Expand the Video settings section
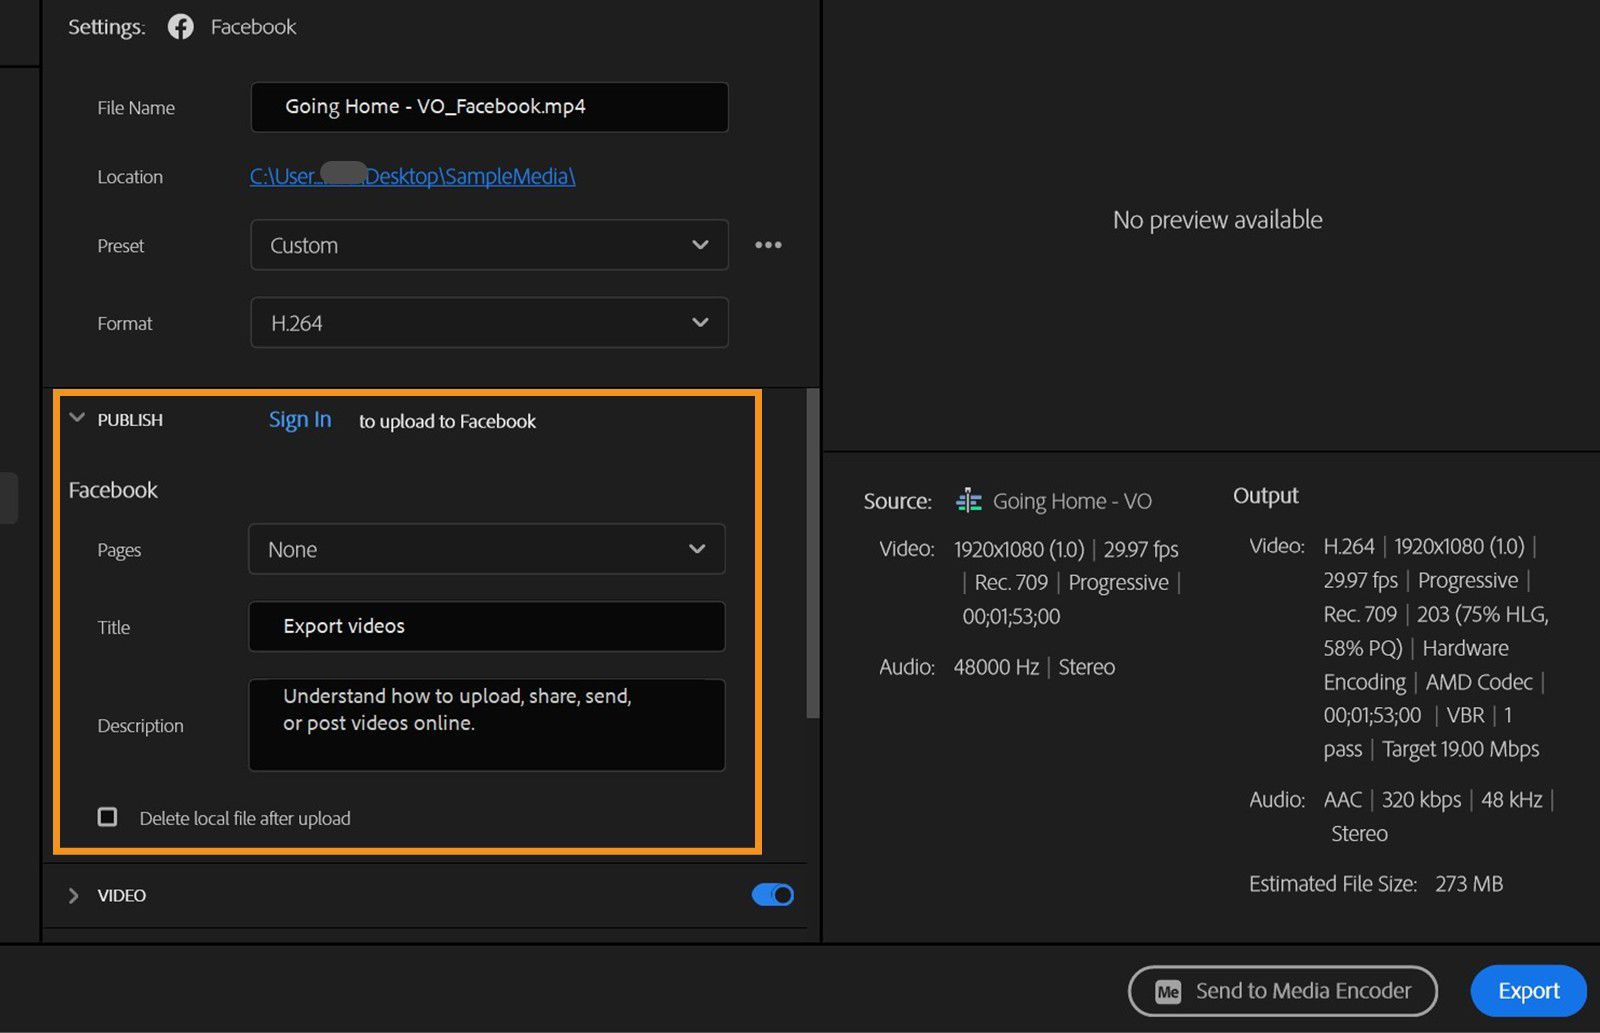1600x1033 pixels. click(73, 895)
